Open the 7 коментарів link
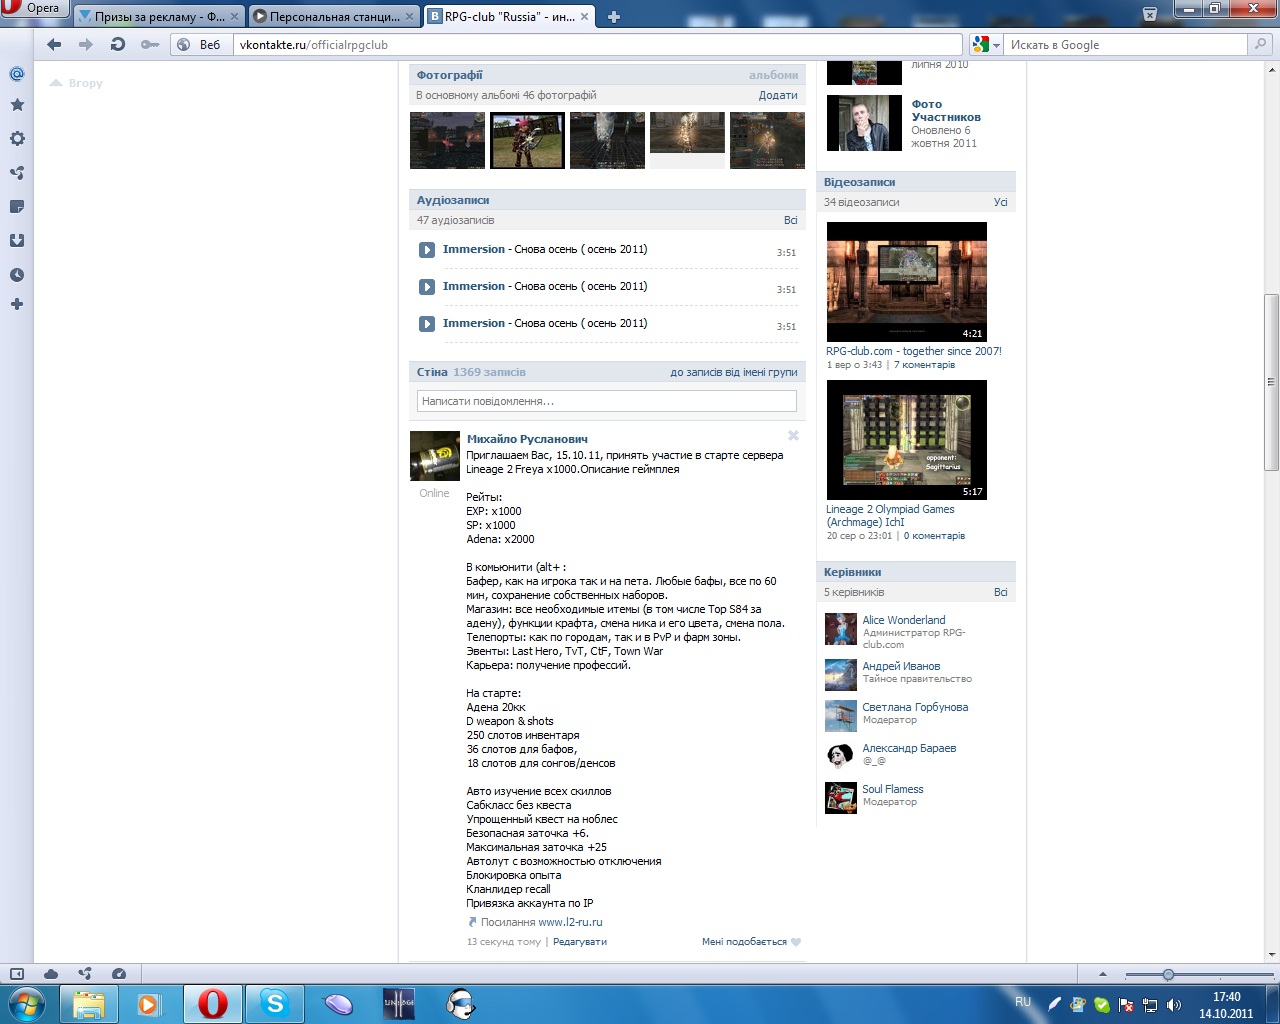The height and width of the screenshot is (1024, 1280). (924, 365)
